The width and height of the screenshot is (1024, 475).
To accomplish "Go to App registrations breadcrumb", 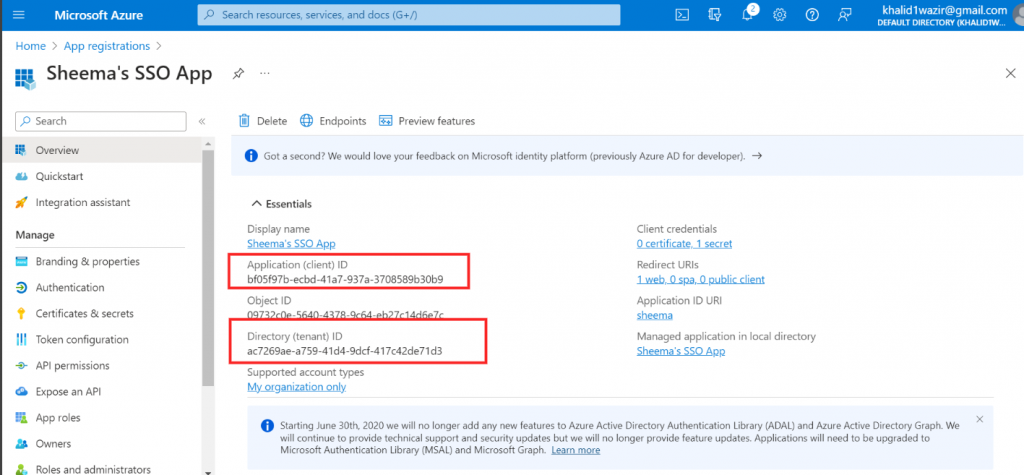I will coord(107,46).
